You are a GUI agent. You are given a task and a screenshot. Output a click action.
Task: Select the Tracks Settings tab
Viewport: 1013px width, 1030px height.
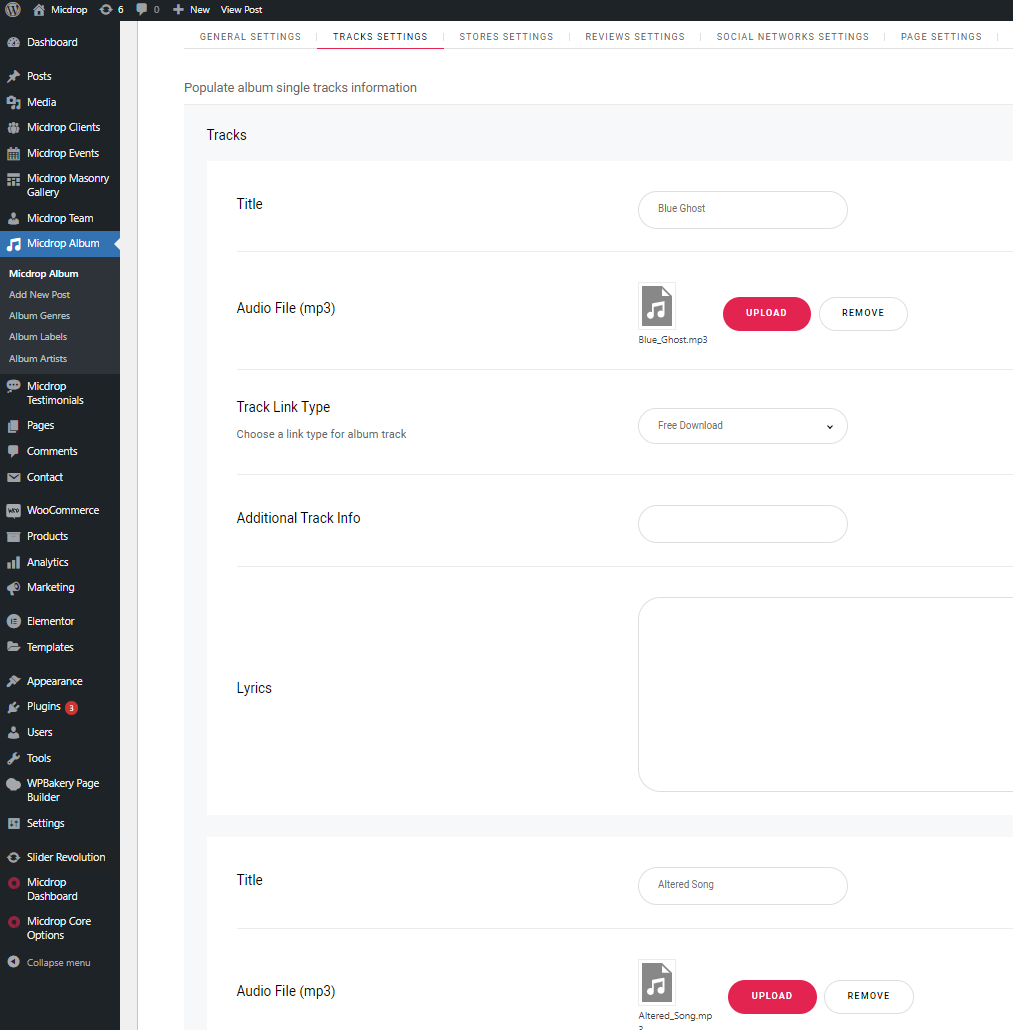pos(380,37)
